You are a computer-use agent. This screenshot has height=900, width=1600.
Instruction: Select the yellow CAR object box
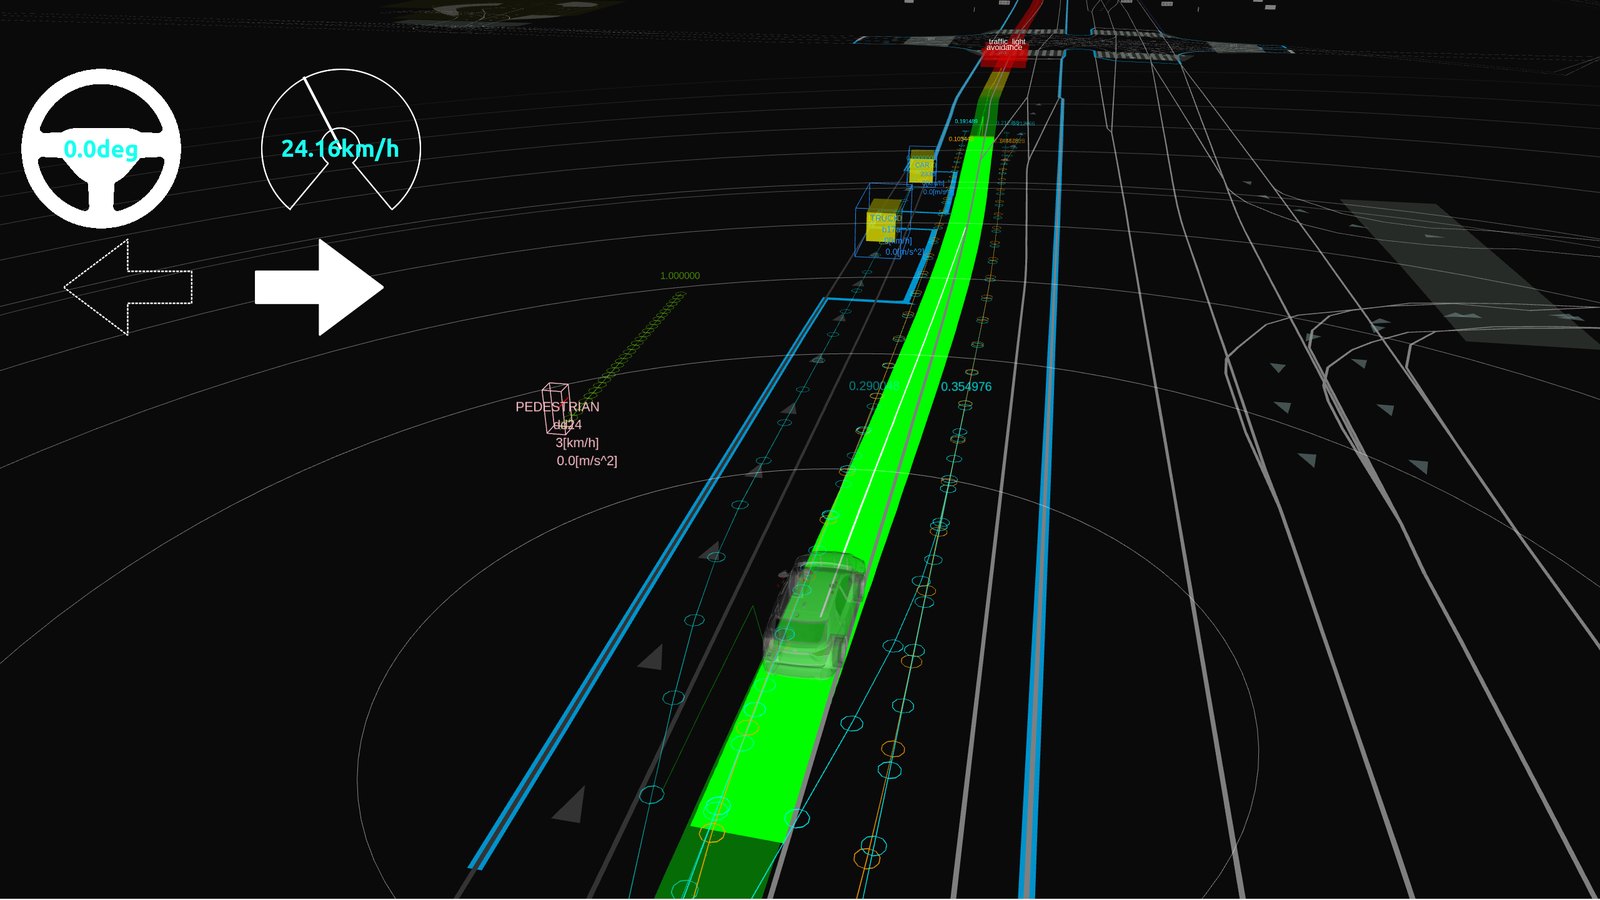click(922, 164)
